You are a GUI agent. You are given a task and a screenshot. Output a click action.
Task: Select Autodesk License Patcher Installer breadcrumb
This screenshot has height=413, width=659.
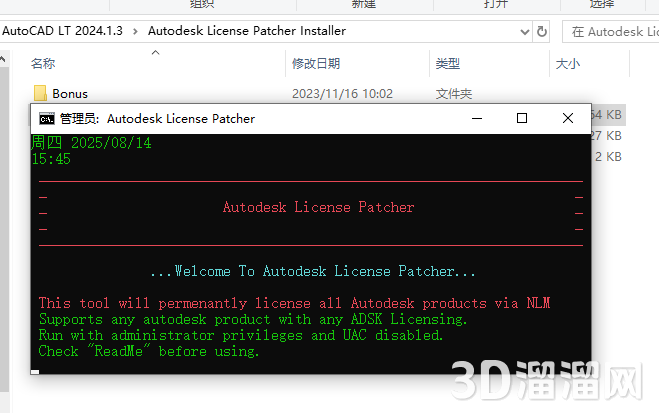(x=247, y=31)
